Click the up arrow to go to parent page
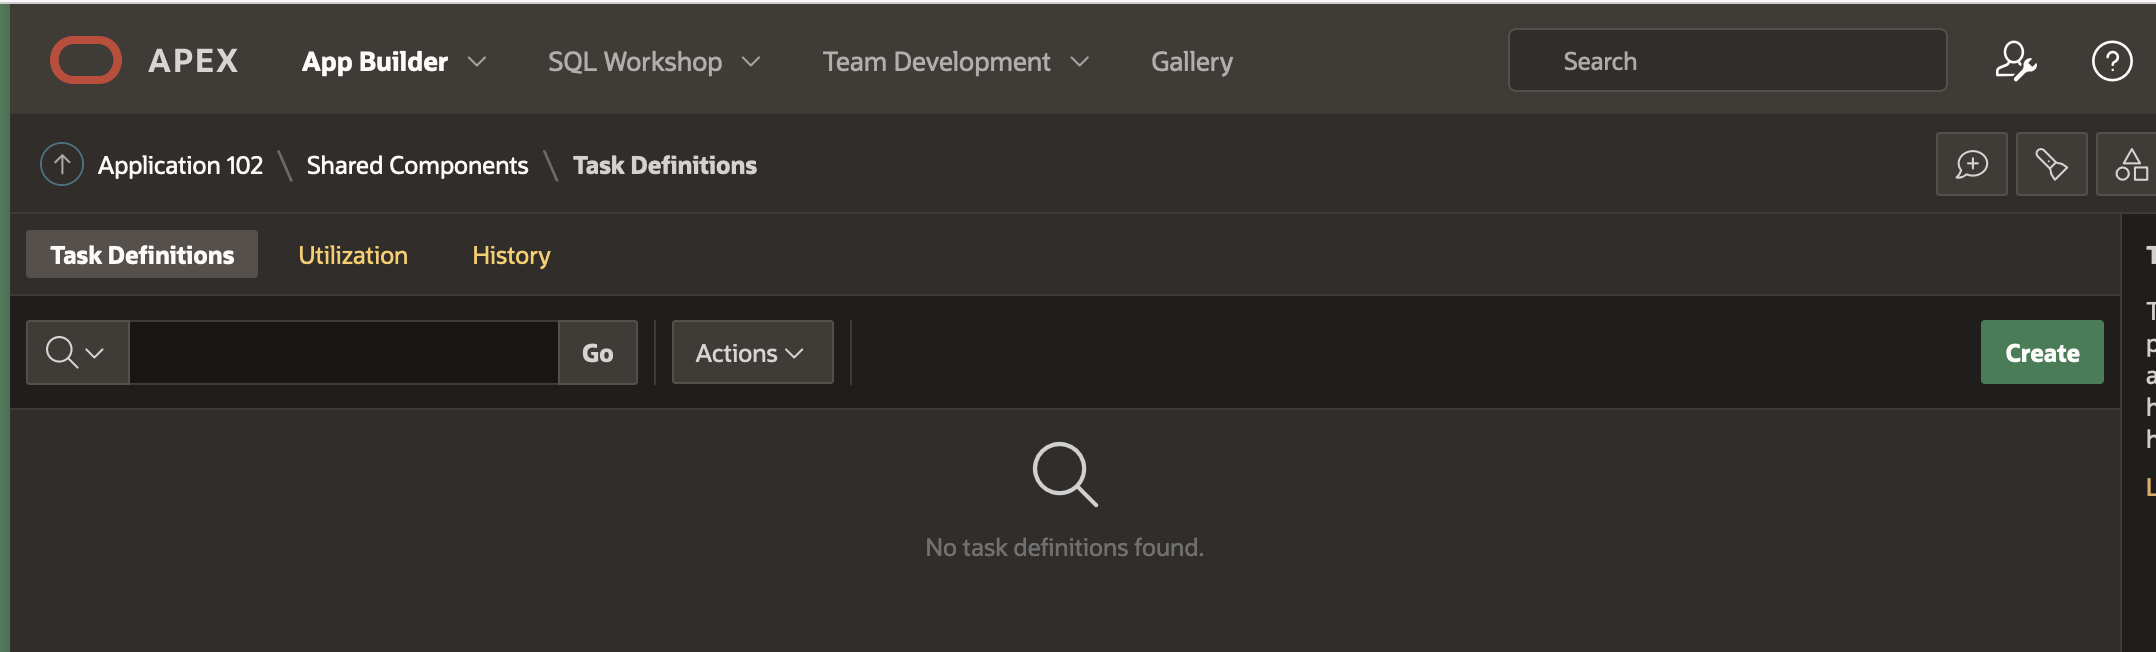Screen dimensions: 2156x652 [x=62, y=165]
